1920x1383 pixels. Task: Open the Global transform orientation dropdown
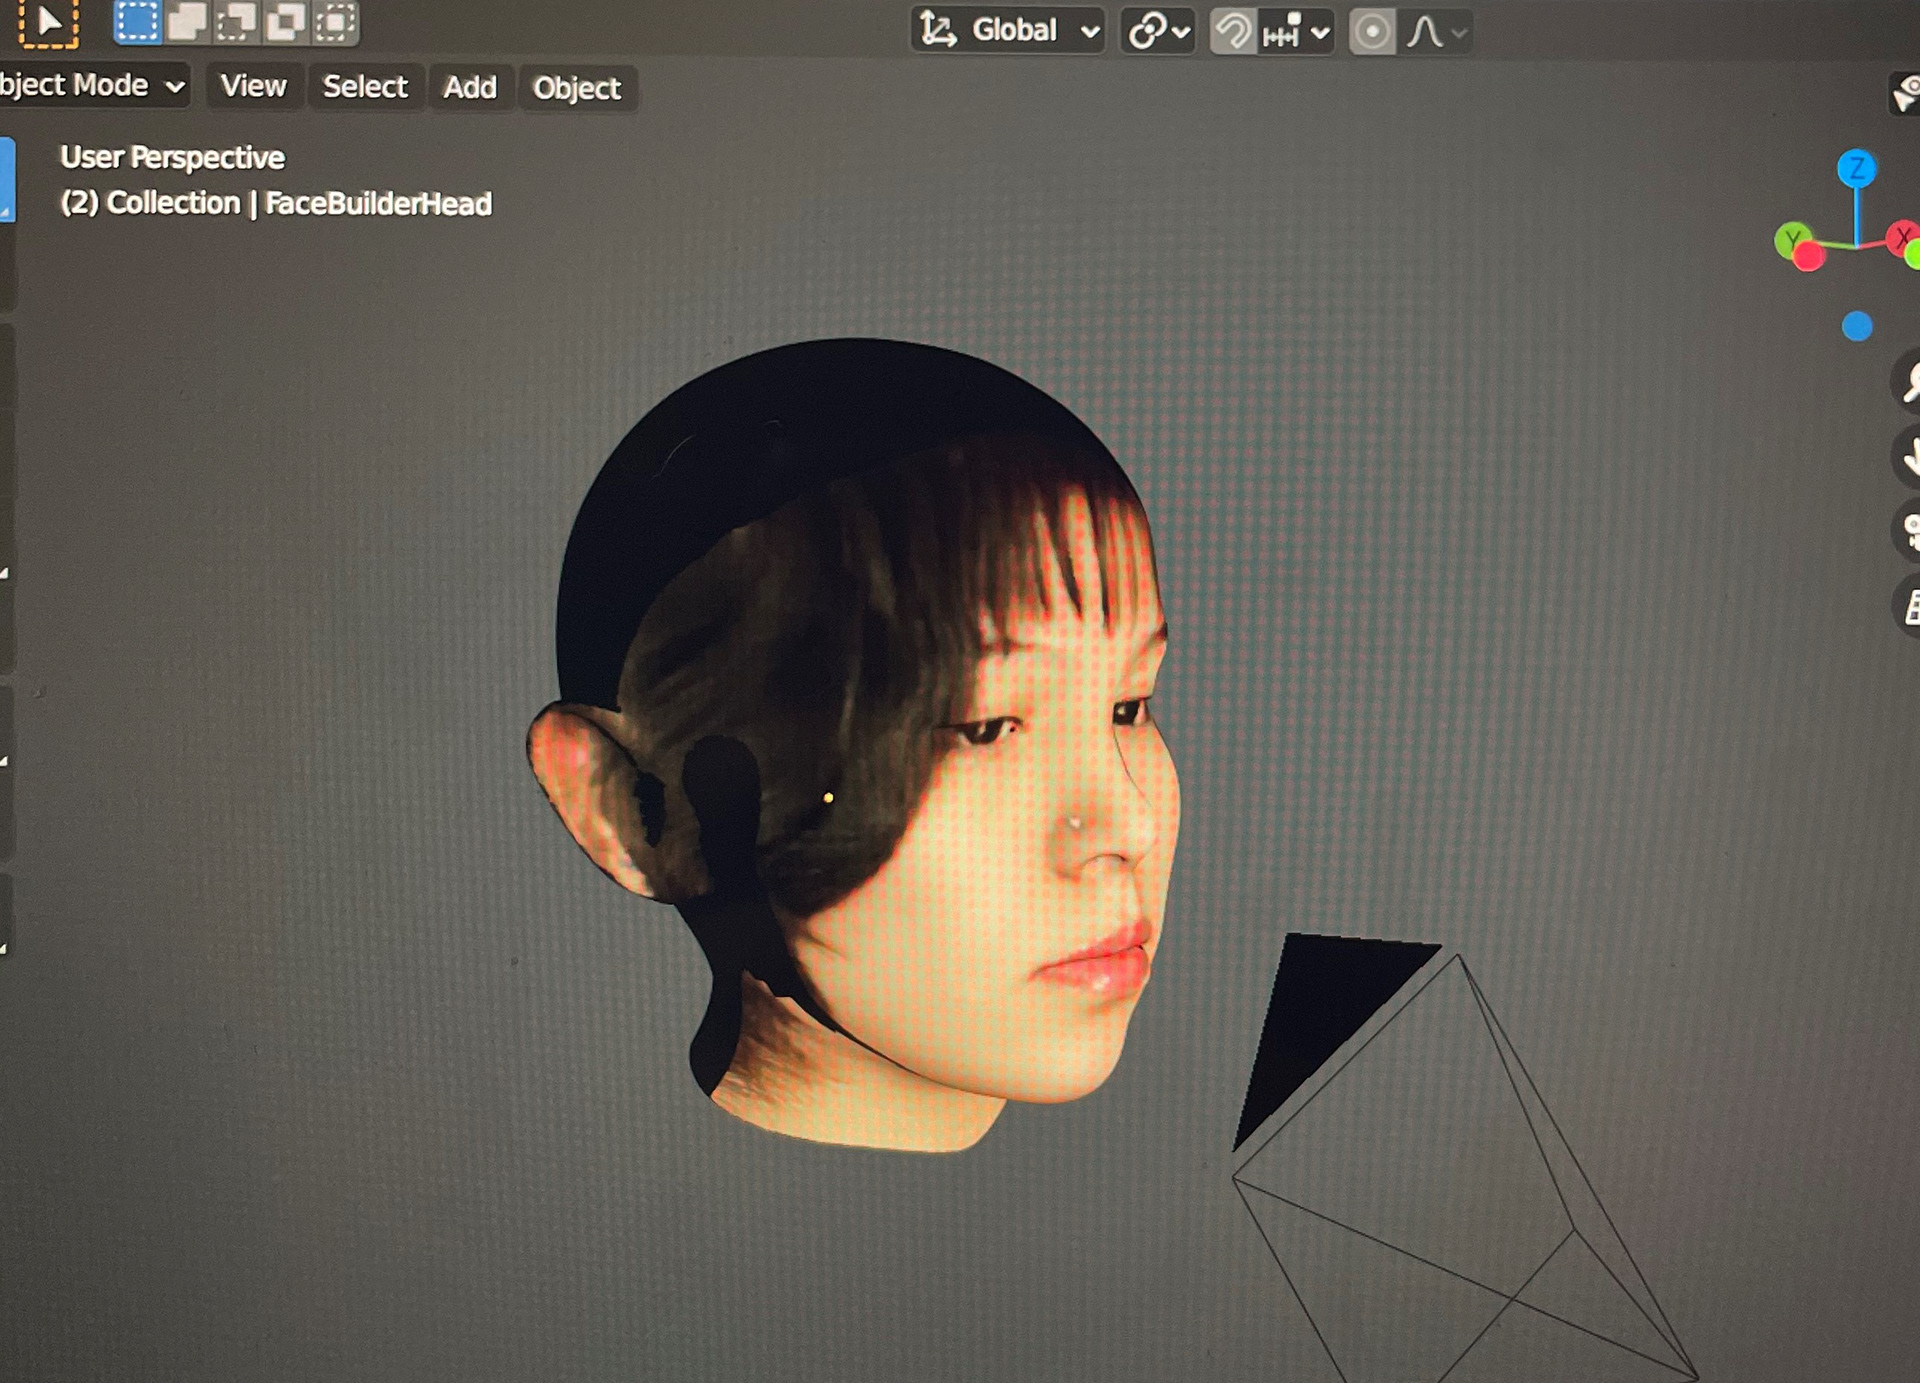1009,31
